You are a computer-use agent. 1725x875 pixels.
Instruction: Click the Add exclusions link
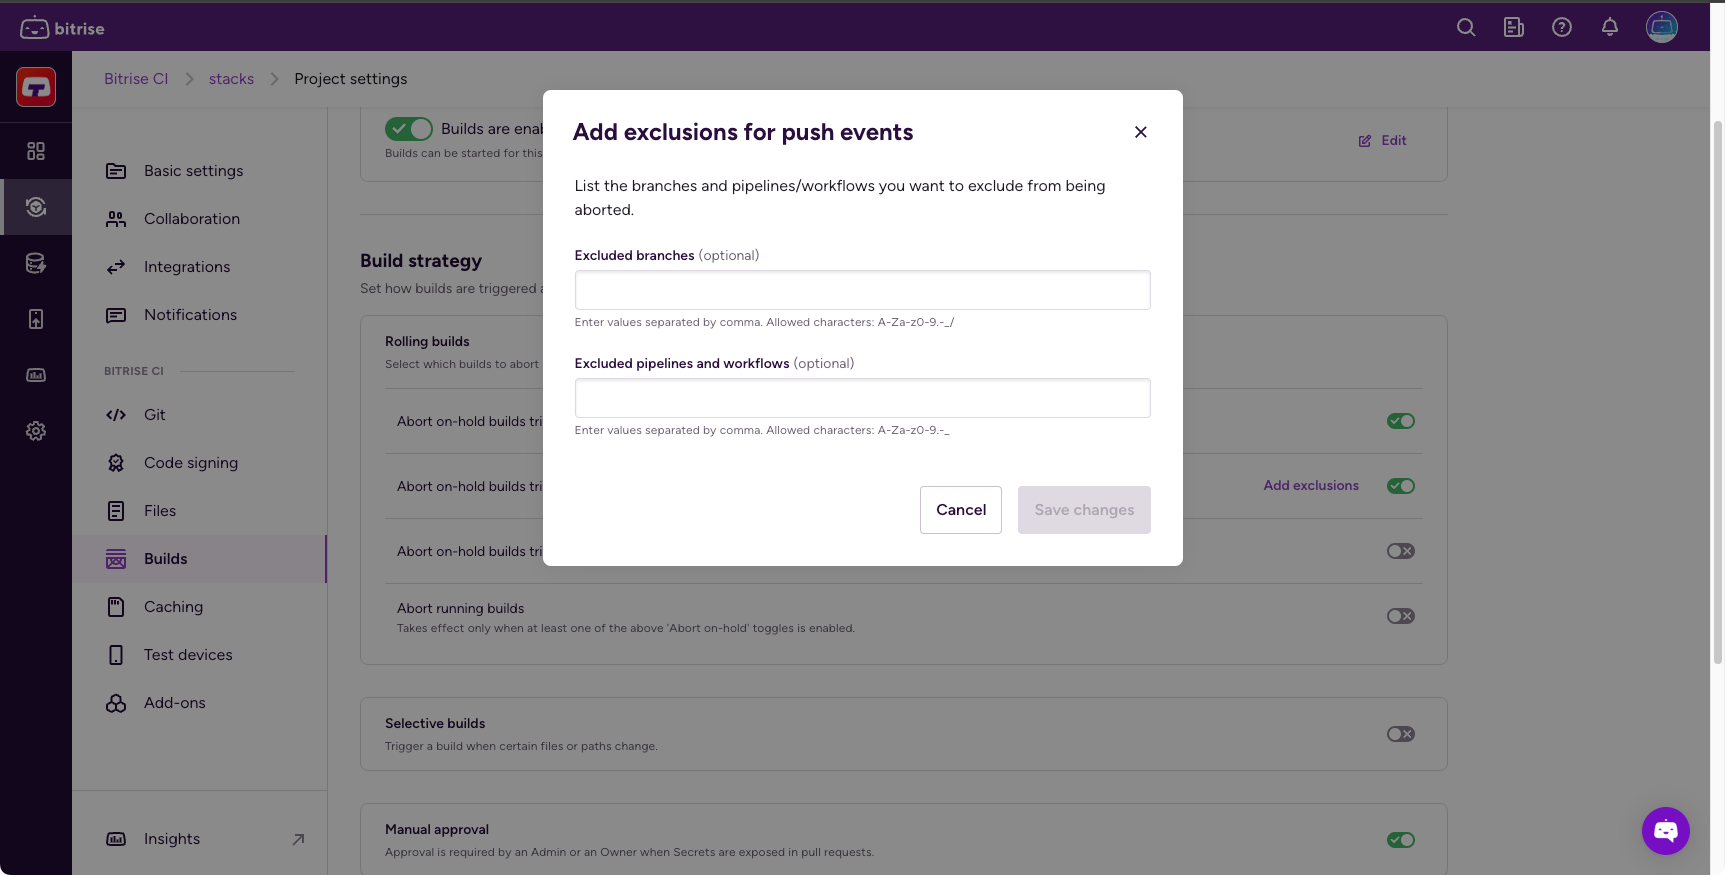(x=1311, y=486)
